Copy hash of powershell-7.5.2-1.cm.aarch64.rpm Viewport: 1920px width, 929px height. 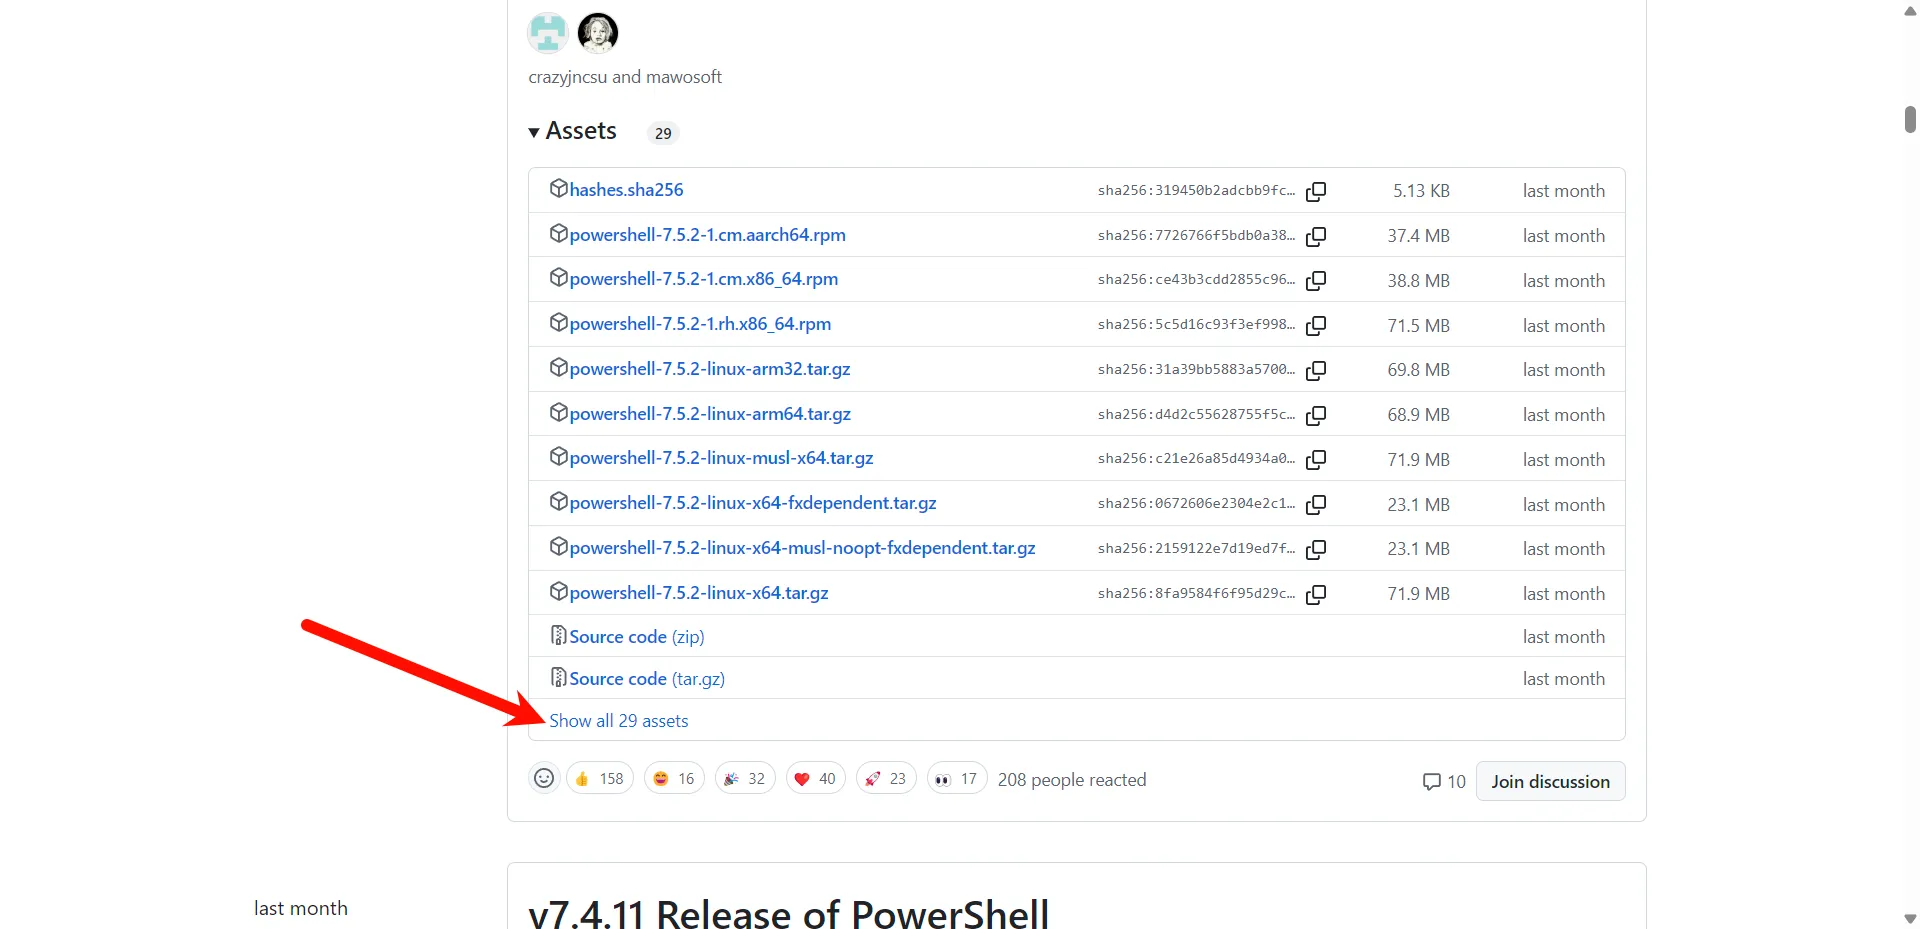tap(1316, 236)
